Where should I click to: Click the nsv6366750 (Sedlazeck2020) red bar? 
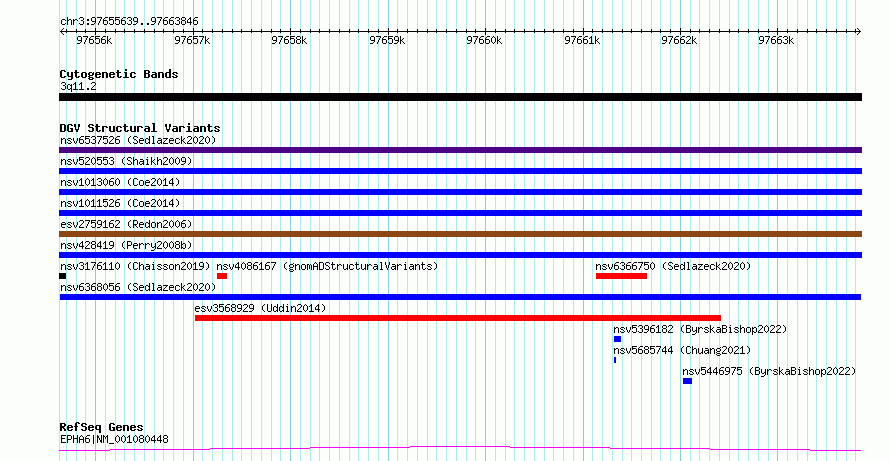click(x=622, y=276)
